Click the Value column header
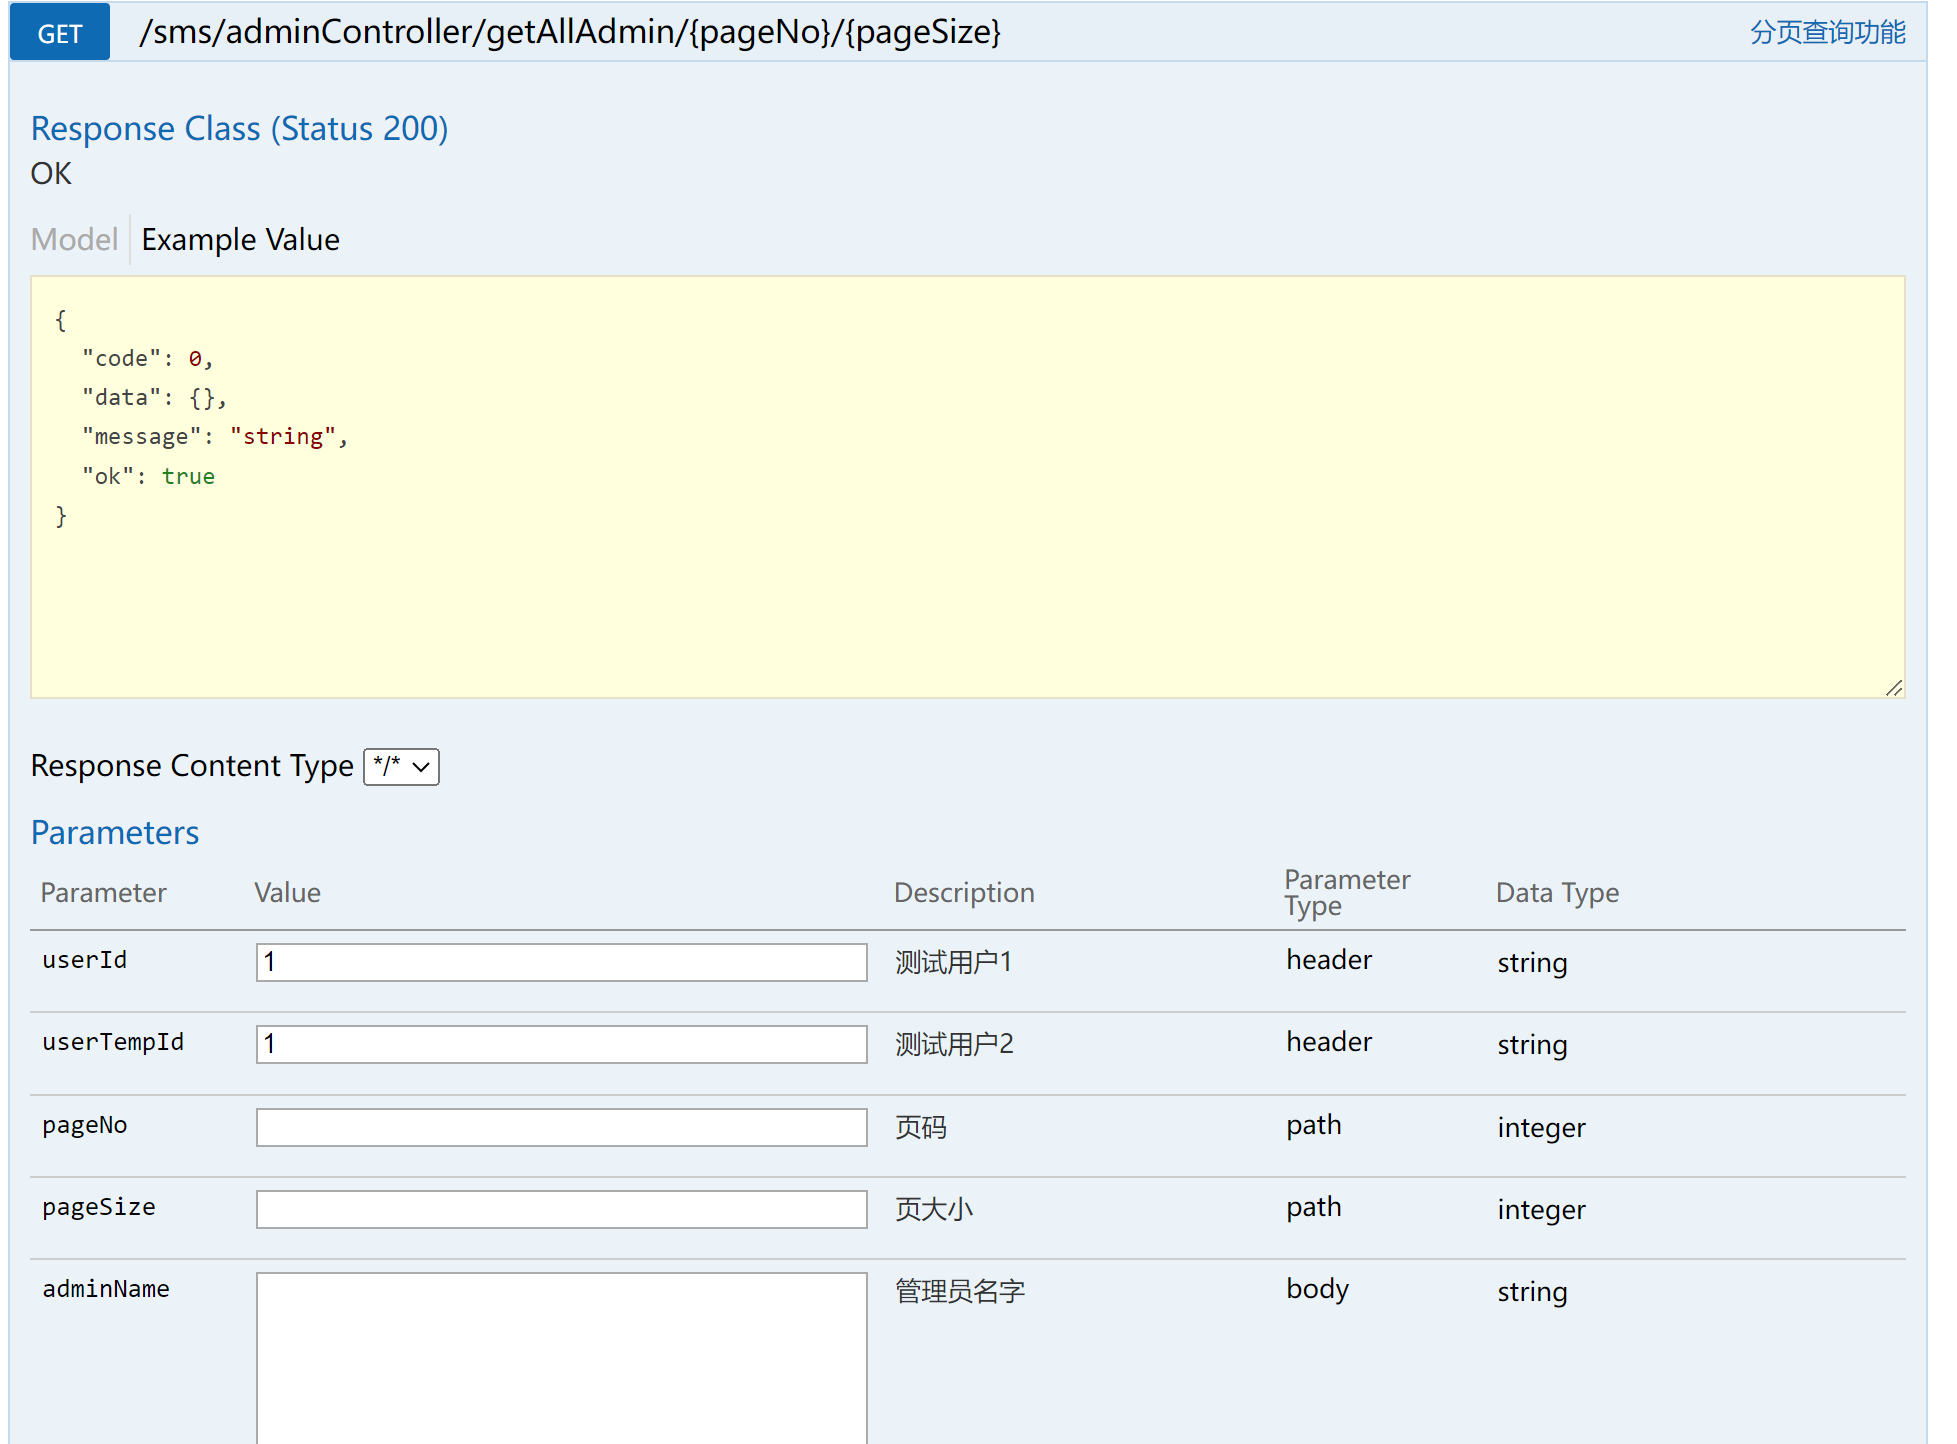1957x1444 pixels. click(x=287, y=893)
